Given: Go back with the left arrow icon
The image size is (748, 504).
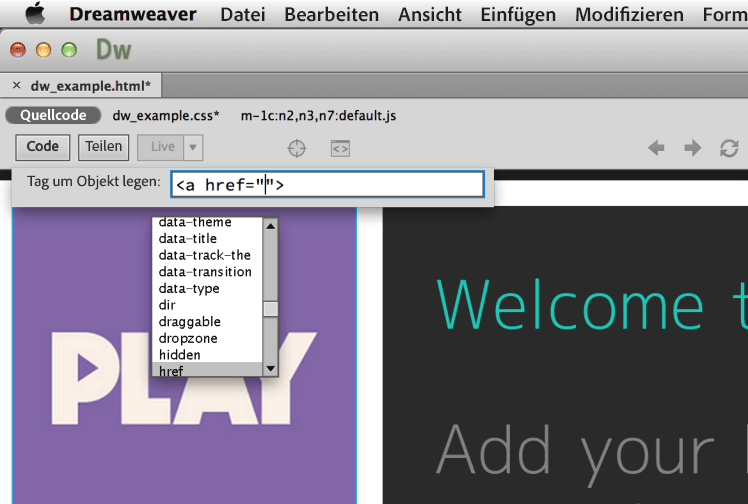Looking at the screenshot, I should (656, 148).
